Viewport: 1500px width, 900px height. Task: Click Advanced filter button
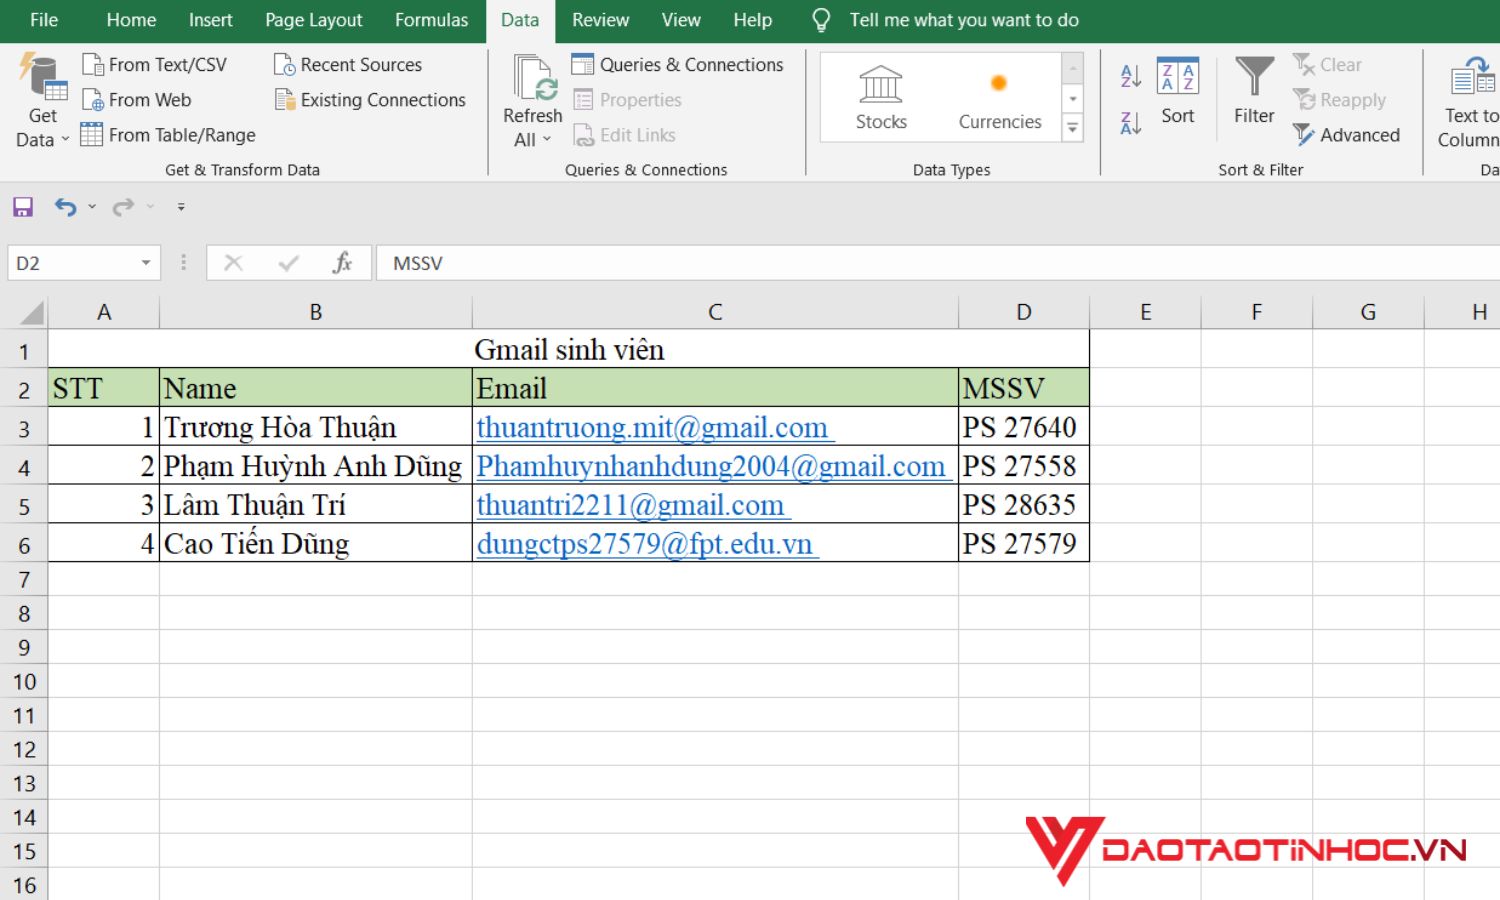[1346, 134]
